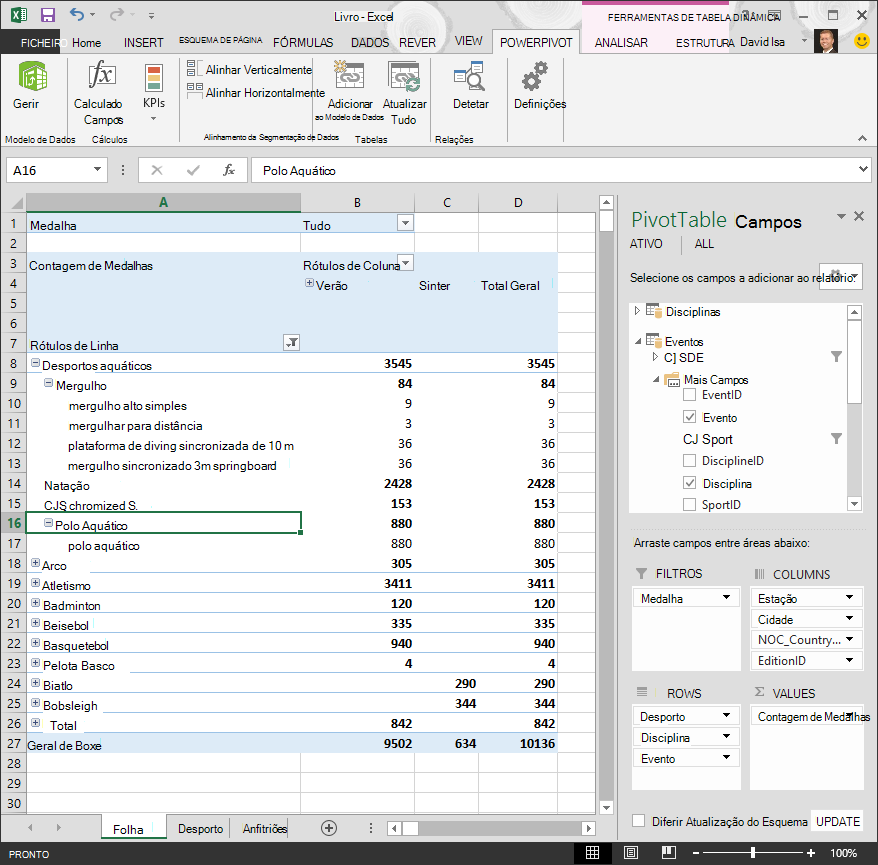Click Adicionar ao Modelo de Dados icon
This screenshot has width=878, height=865.
[x=349, y=75]
